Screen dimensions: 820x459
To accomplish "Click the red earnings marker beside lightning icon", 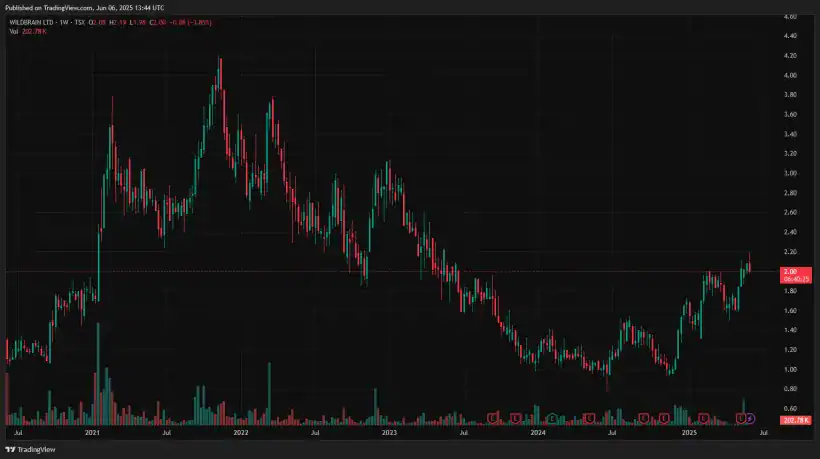I will coord(740,417).
